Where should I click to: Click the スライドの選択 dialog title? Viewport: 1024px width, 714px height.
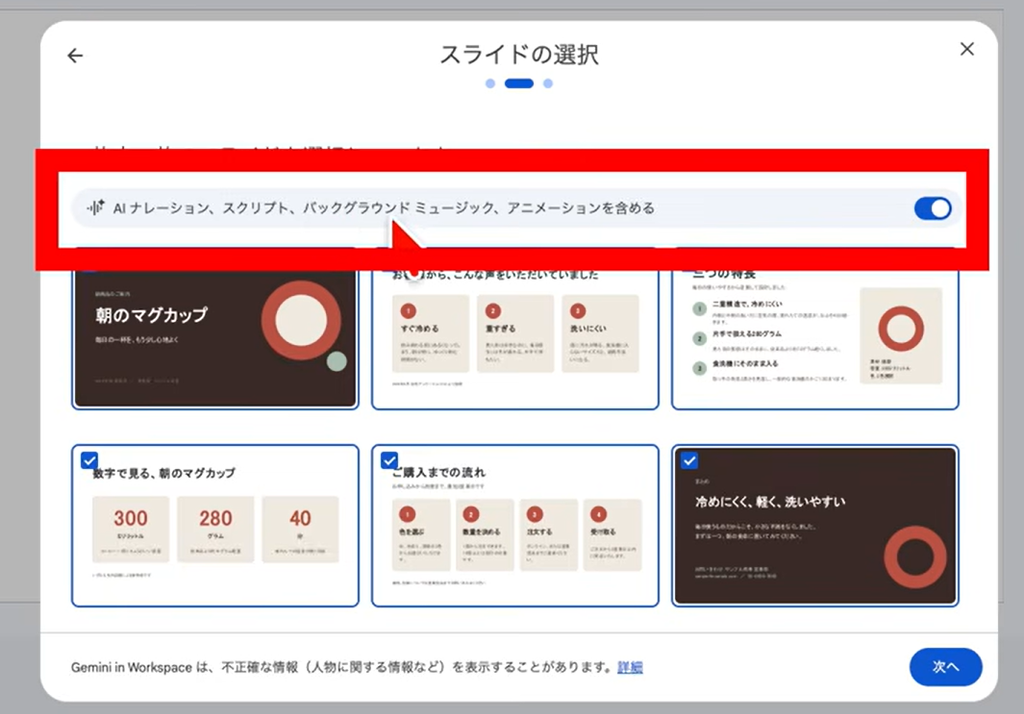point(519,55)
